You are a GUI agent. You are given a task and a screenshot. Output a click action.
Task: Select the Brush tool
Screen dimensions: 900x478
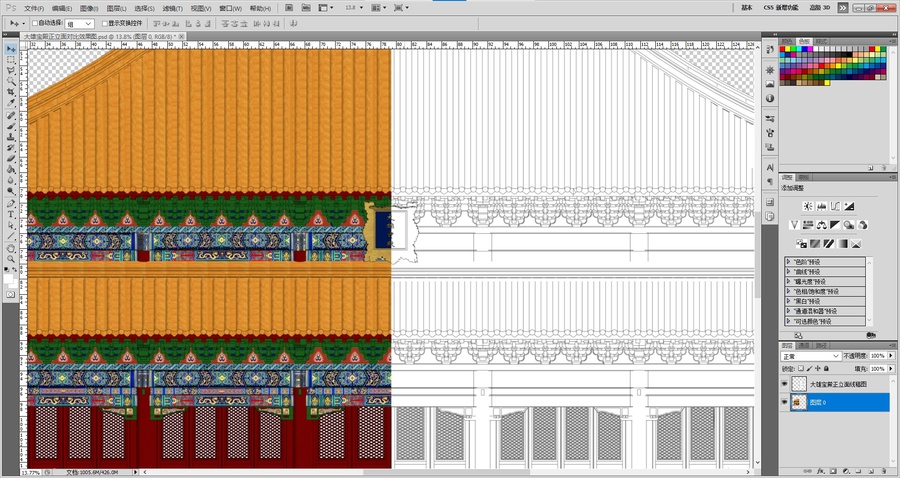tap(11, 126)
